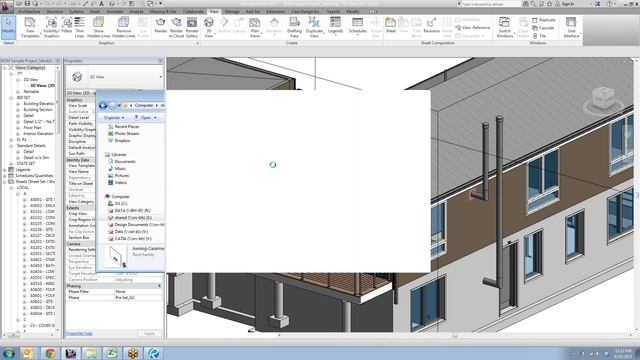Click View Reference button
Image resolution: width=640 pixels, height=360 pixels.
473,28
